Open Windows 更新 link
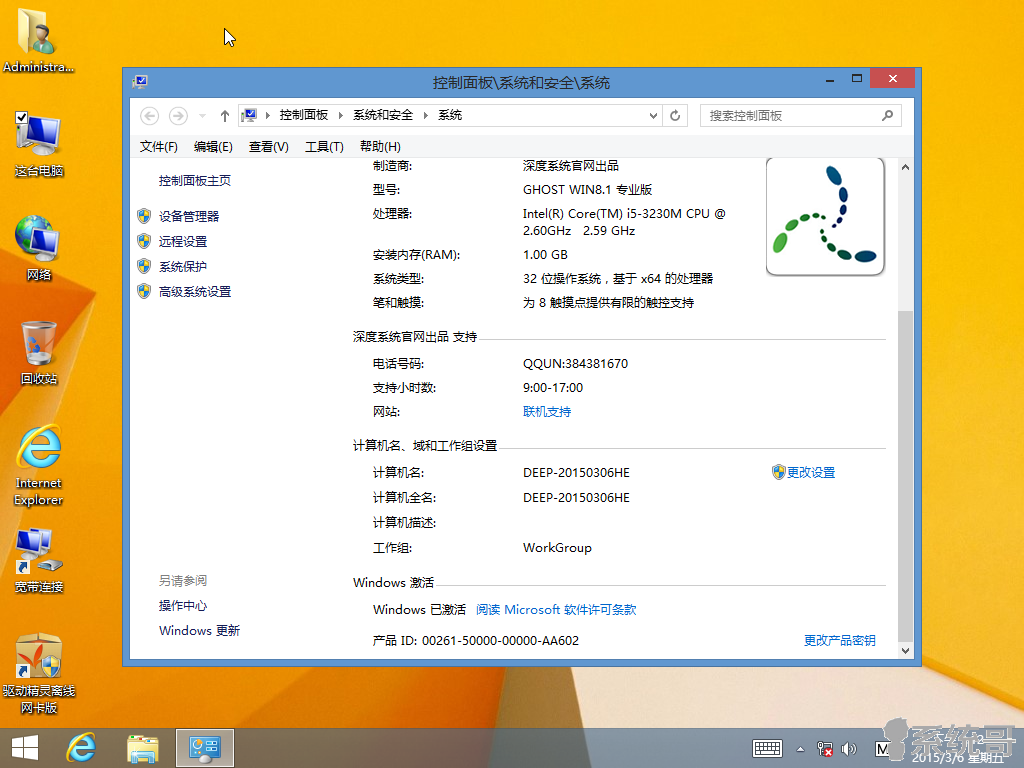 [x=199, y=631]
